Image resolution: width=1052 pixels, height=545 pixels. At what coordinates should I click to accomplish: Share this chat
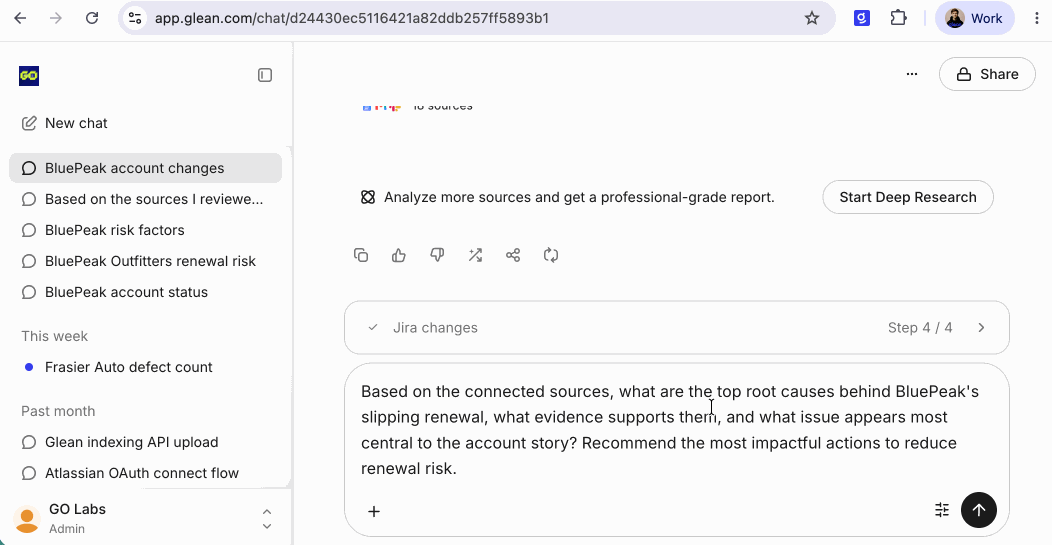(987, 74)
